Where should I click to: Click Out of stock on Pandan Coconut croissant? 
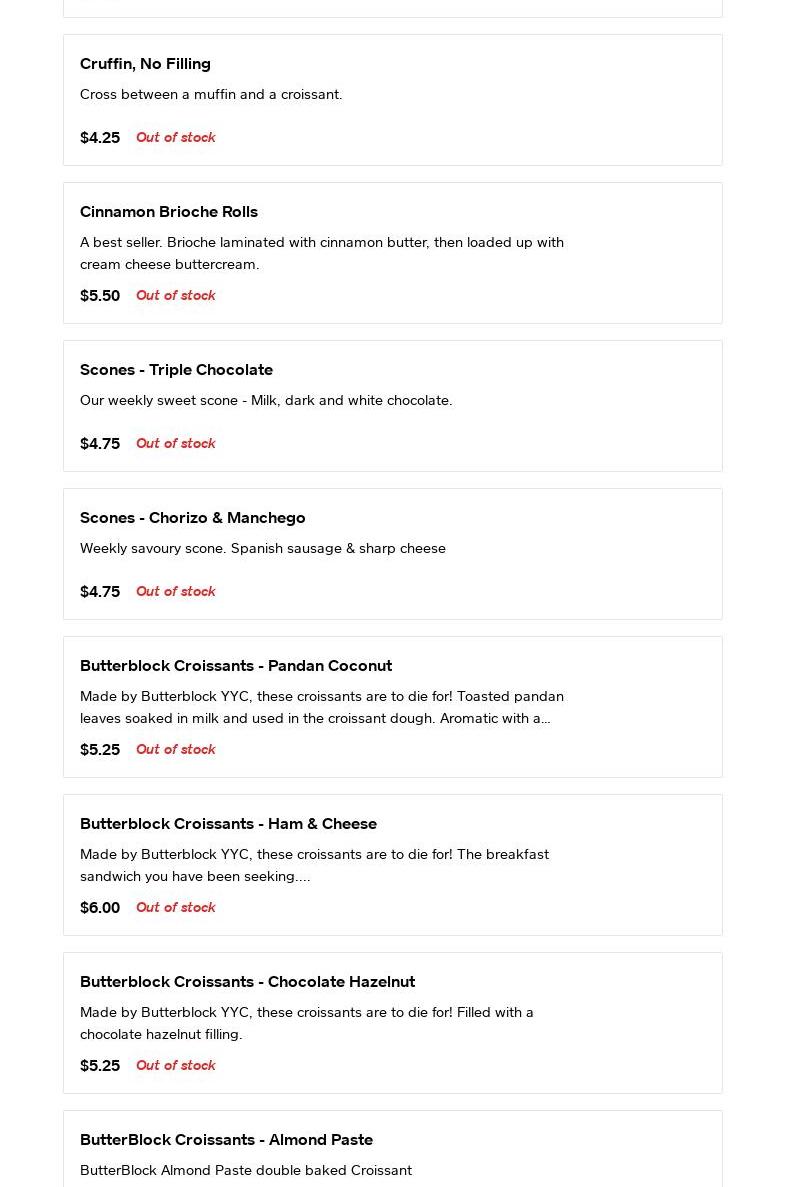click(x=176, y=750)
